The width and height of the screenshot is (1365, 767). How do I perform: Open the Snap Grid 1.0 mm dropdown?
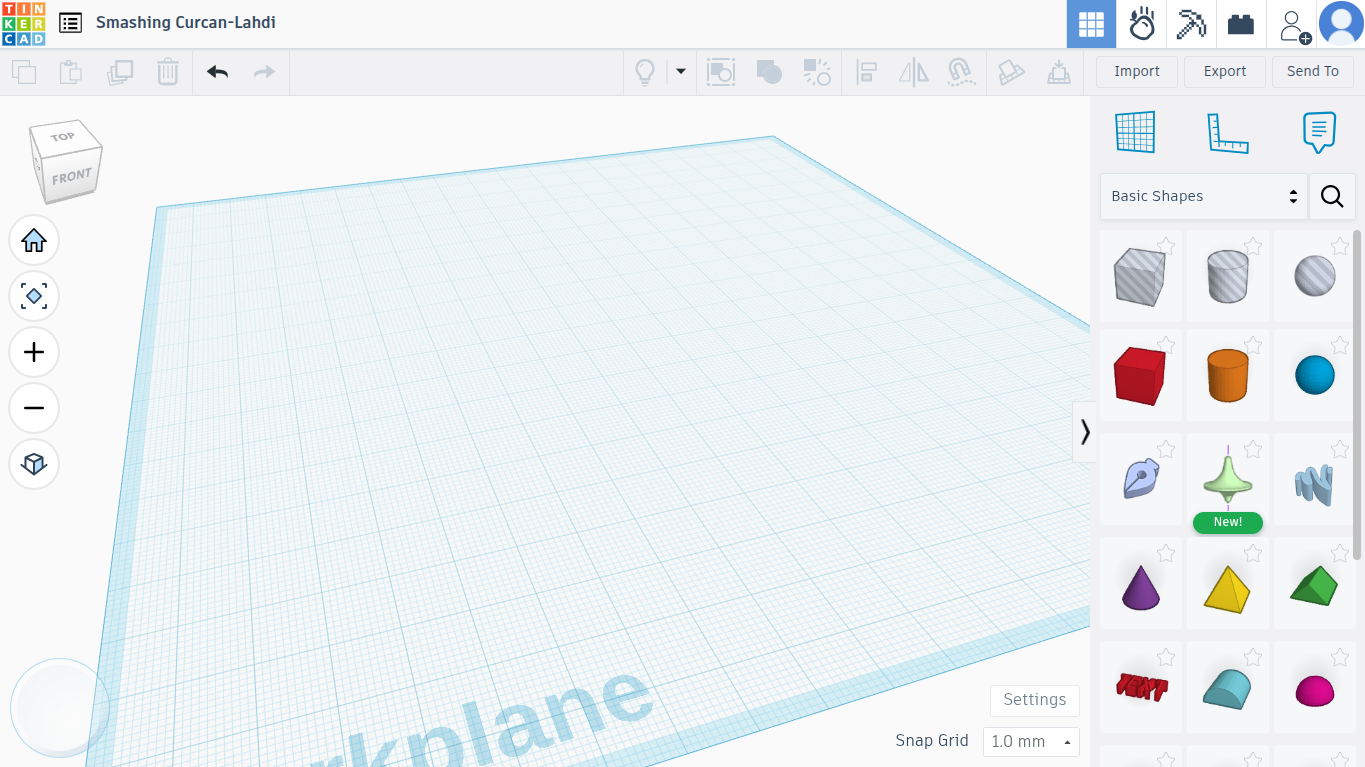pyautogui.click(x=1031, y=741)
